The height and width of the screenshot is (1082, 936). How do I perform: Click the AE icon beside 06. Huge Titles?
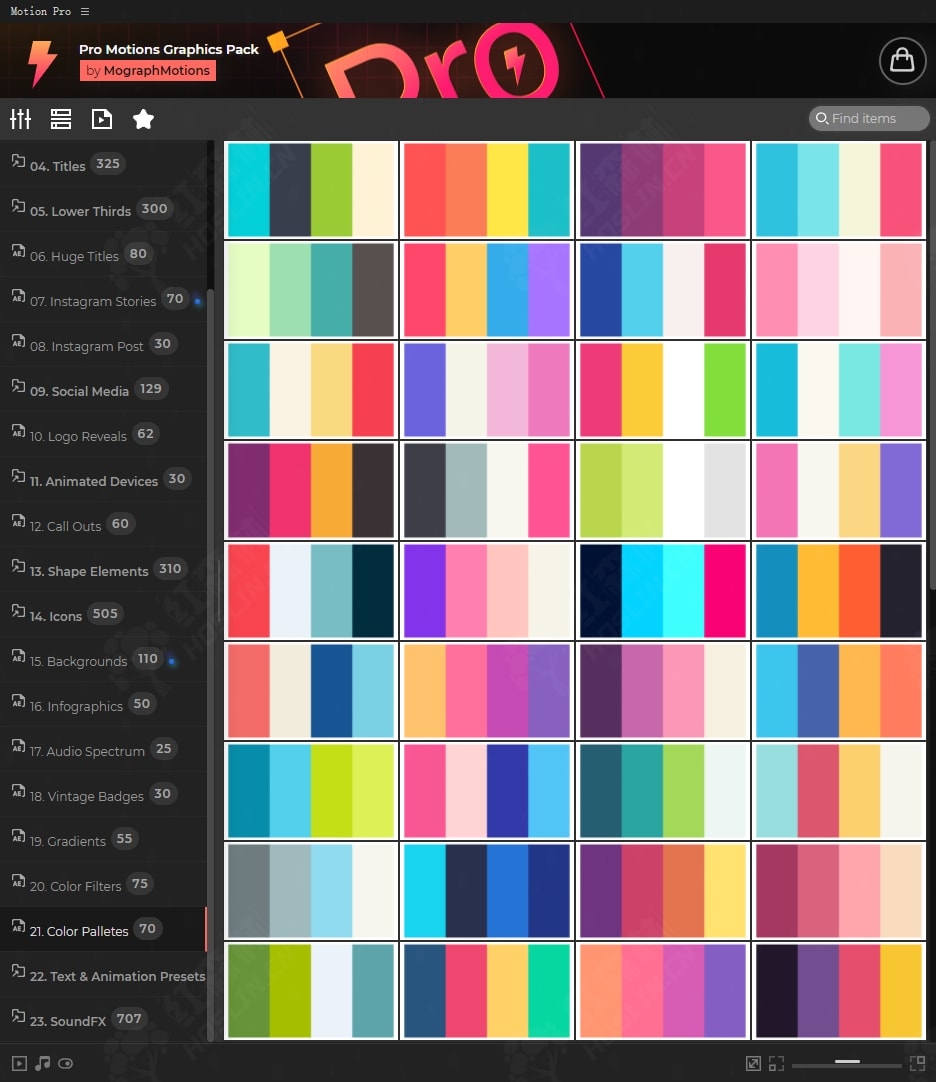coord(18,250)
